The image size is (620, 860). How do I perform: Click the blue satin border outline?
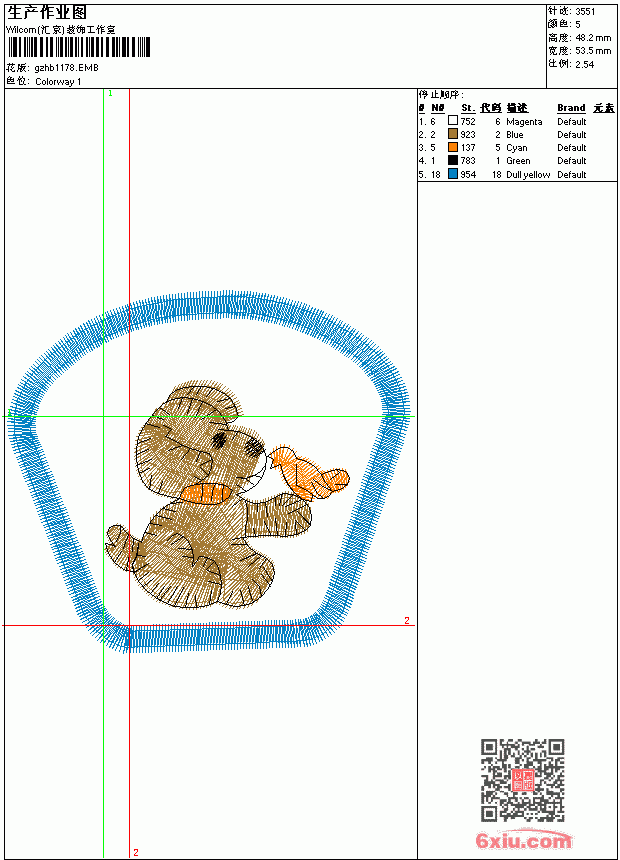pos(210,472)
